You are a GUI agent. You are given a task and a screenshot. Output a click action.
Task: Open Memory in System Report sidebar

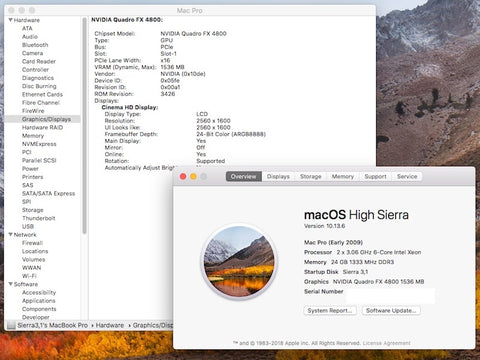click(x=33, y=136)
